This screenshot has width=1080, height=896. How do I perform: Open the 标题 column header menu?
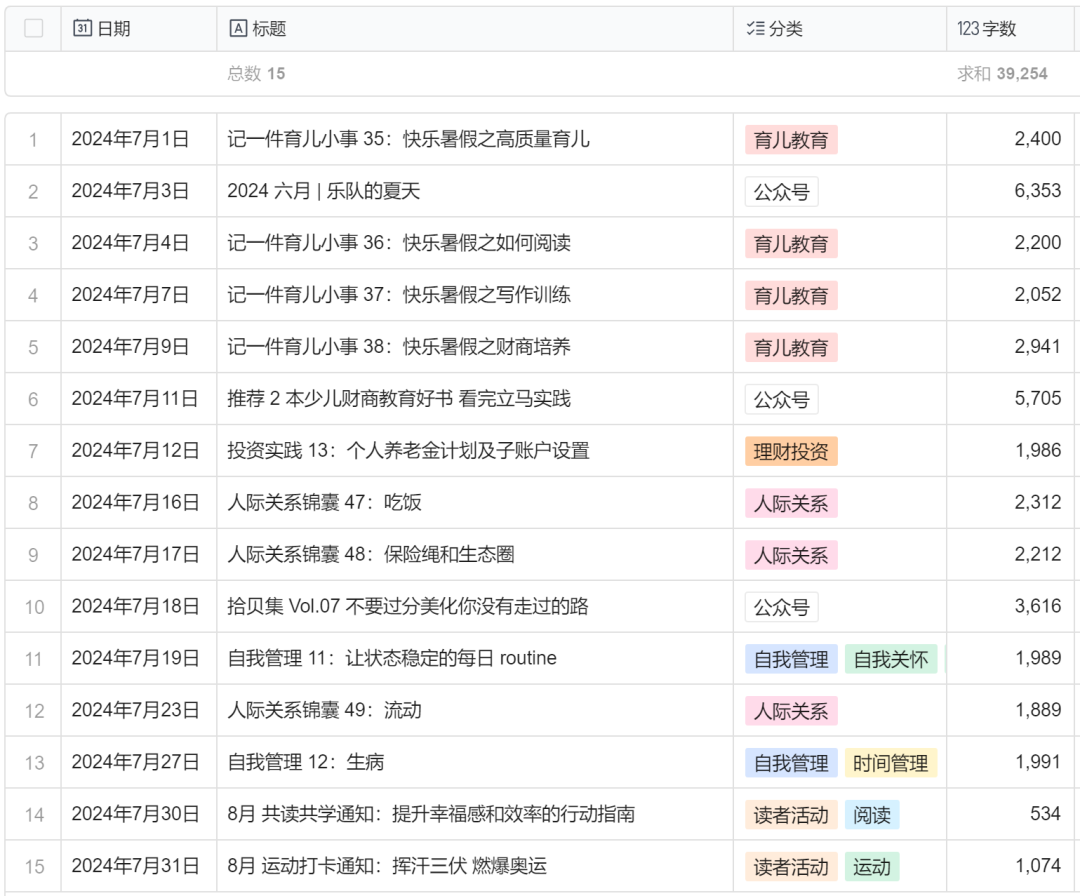(475, 28)
